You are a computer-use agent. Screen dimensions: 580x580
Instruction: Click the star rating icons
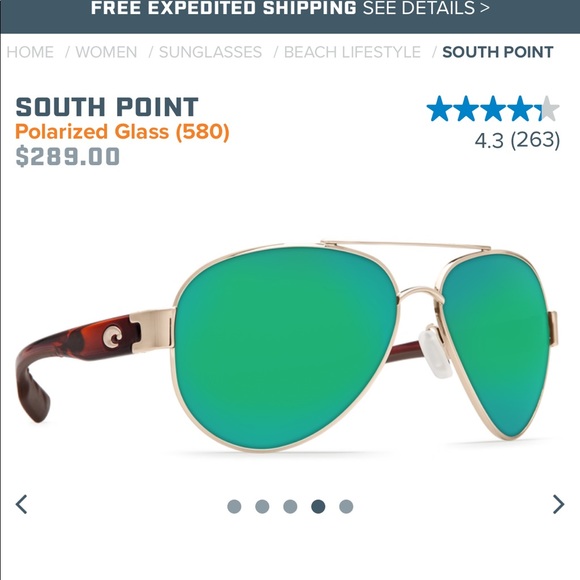493,108
